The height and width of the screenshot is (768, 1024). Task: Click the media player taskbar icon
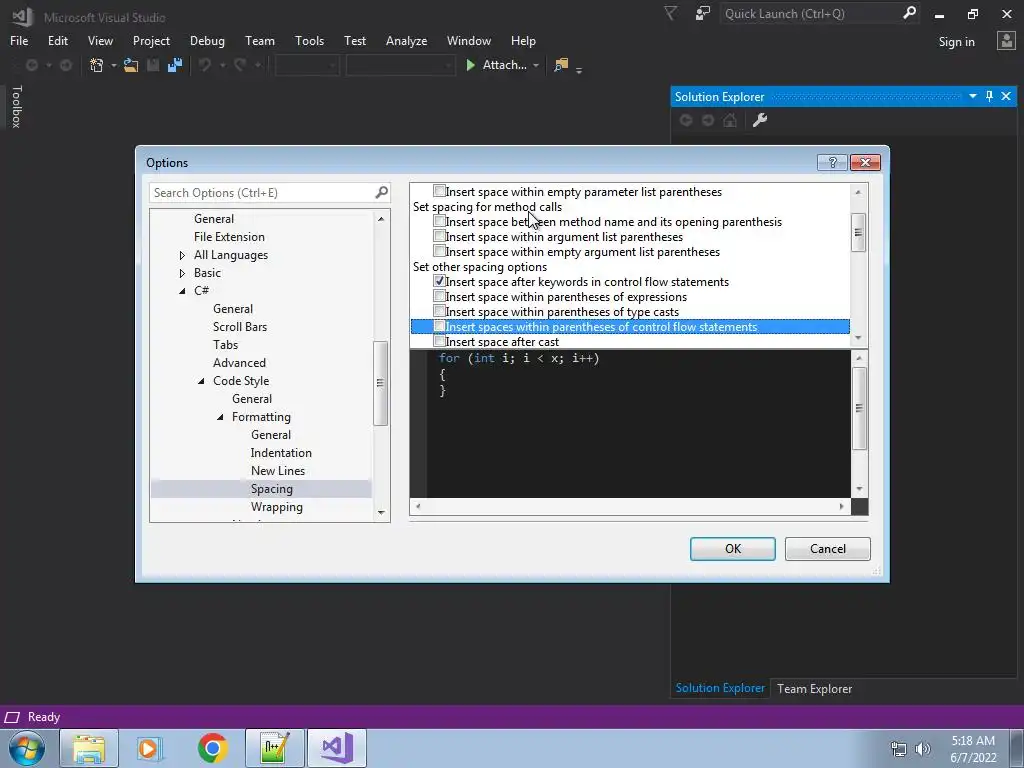[149, 748]
